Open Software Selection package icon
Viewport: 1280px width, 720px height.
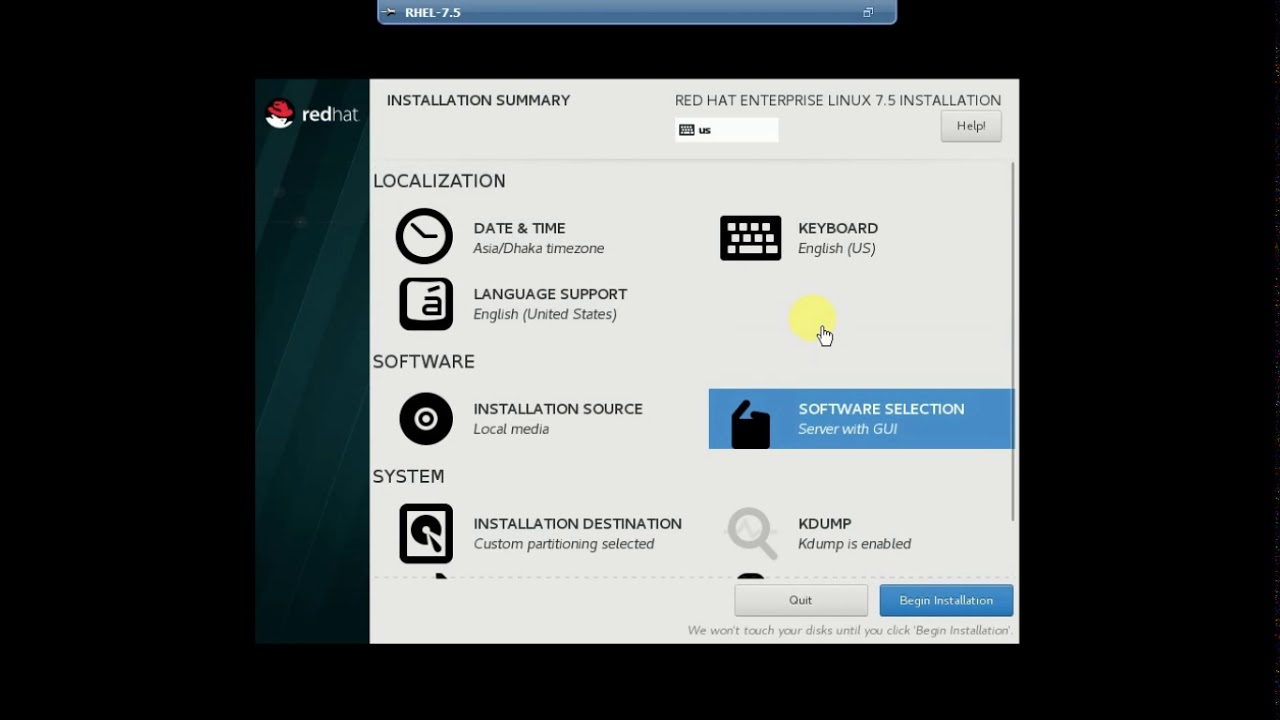click(x=750, y=423)
